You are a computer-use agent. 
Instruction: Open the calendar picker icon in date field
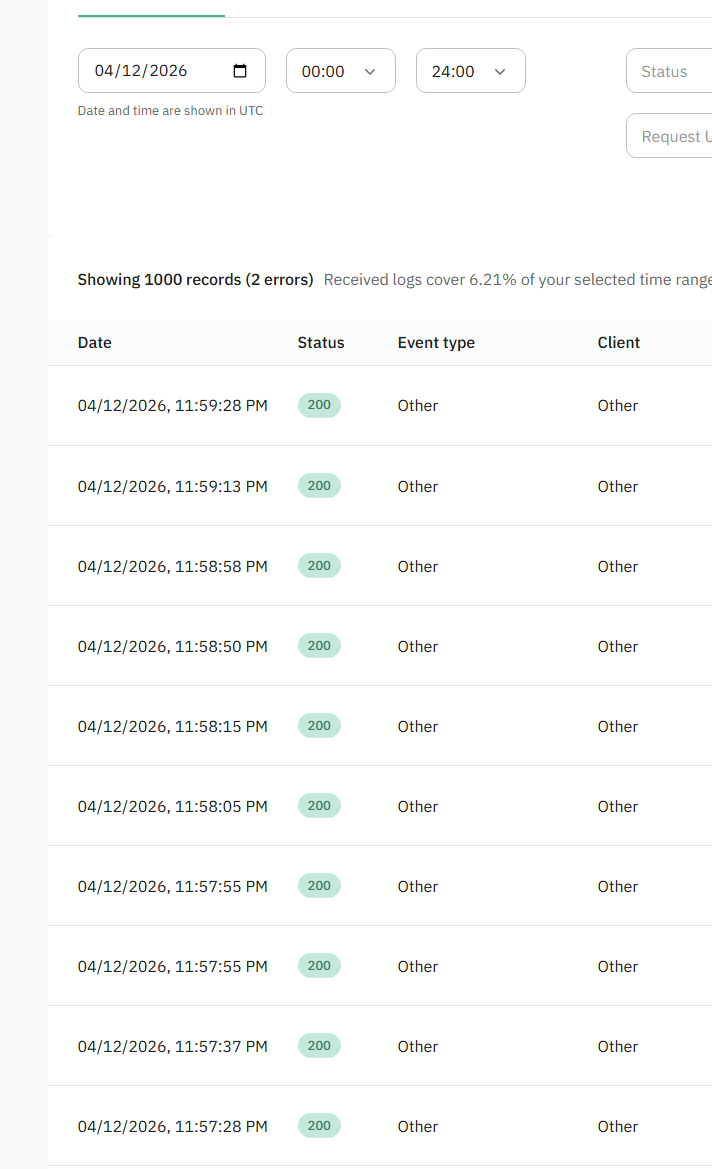[240, 71]
